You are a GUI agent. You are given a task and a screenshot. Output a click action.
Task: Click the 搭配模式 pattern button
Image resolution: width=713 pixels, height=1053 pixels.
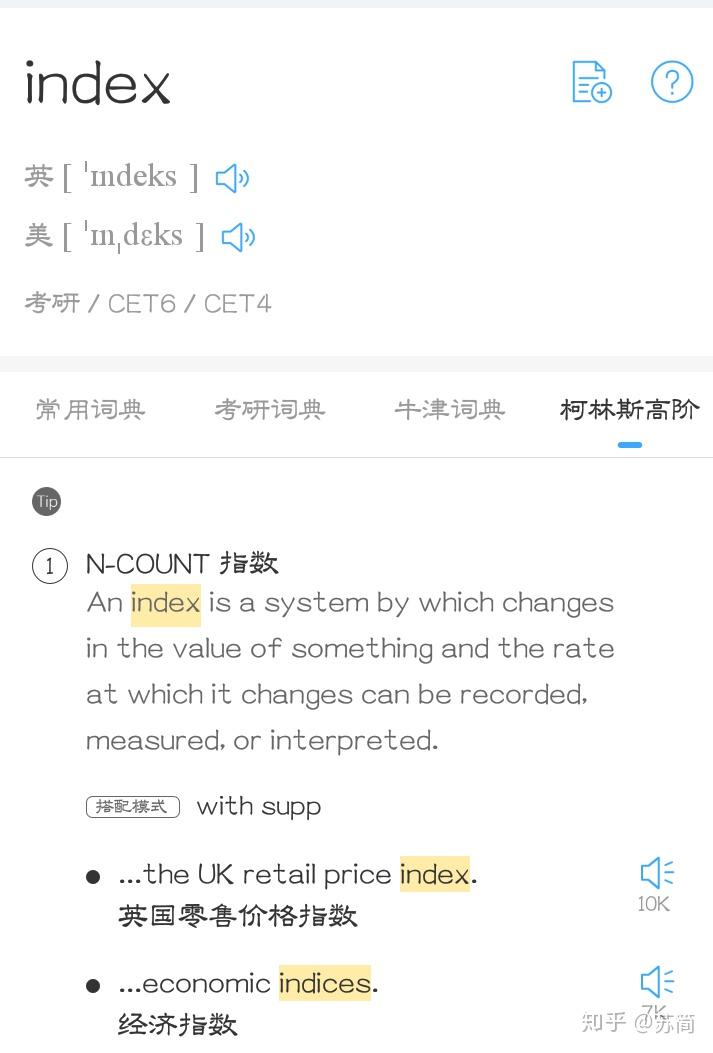[x=132, y=806]
